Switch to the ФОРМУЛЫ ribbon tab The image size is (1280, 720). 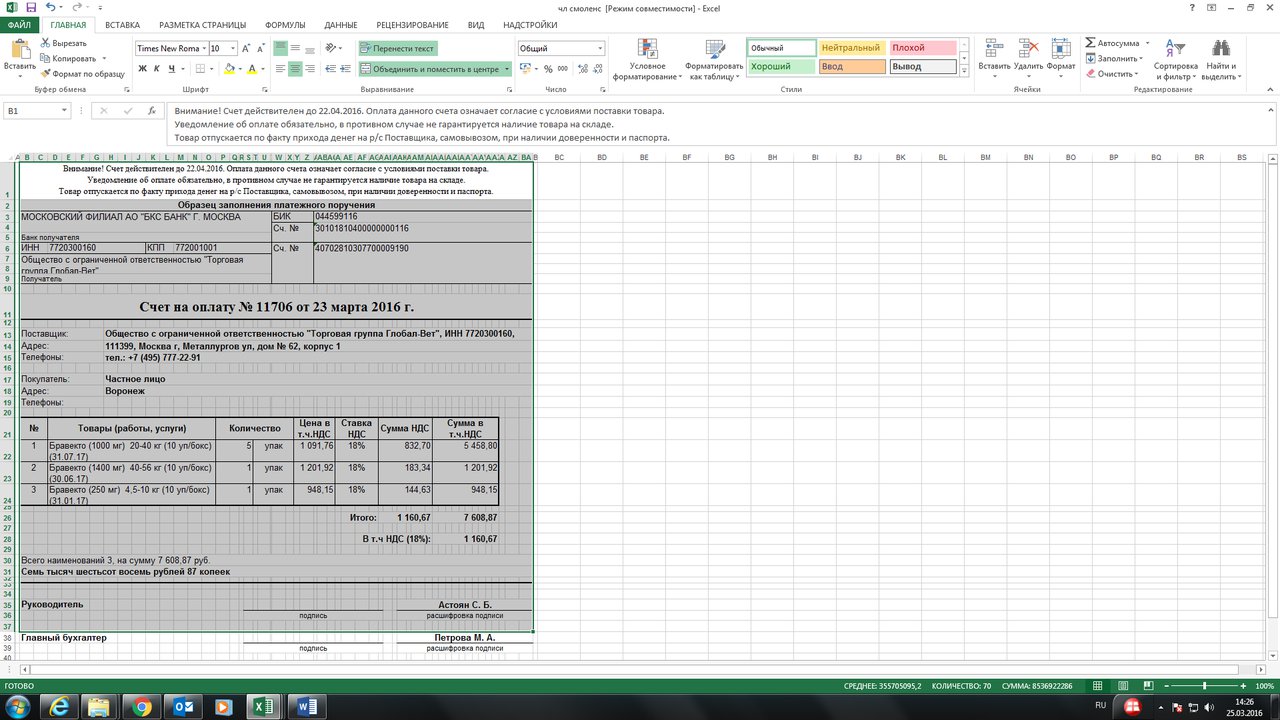[286, 23]
